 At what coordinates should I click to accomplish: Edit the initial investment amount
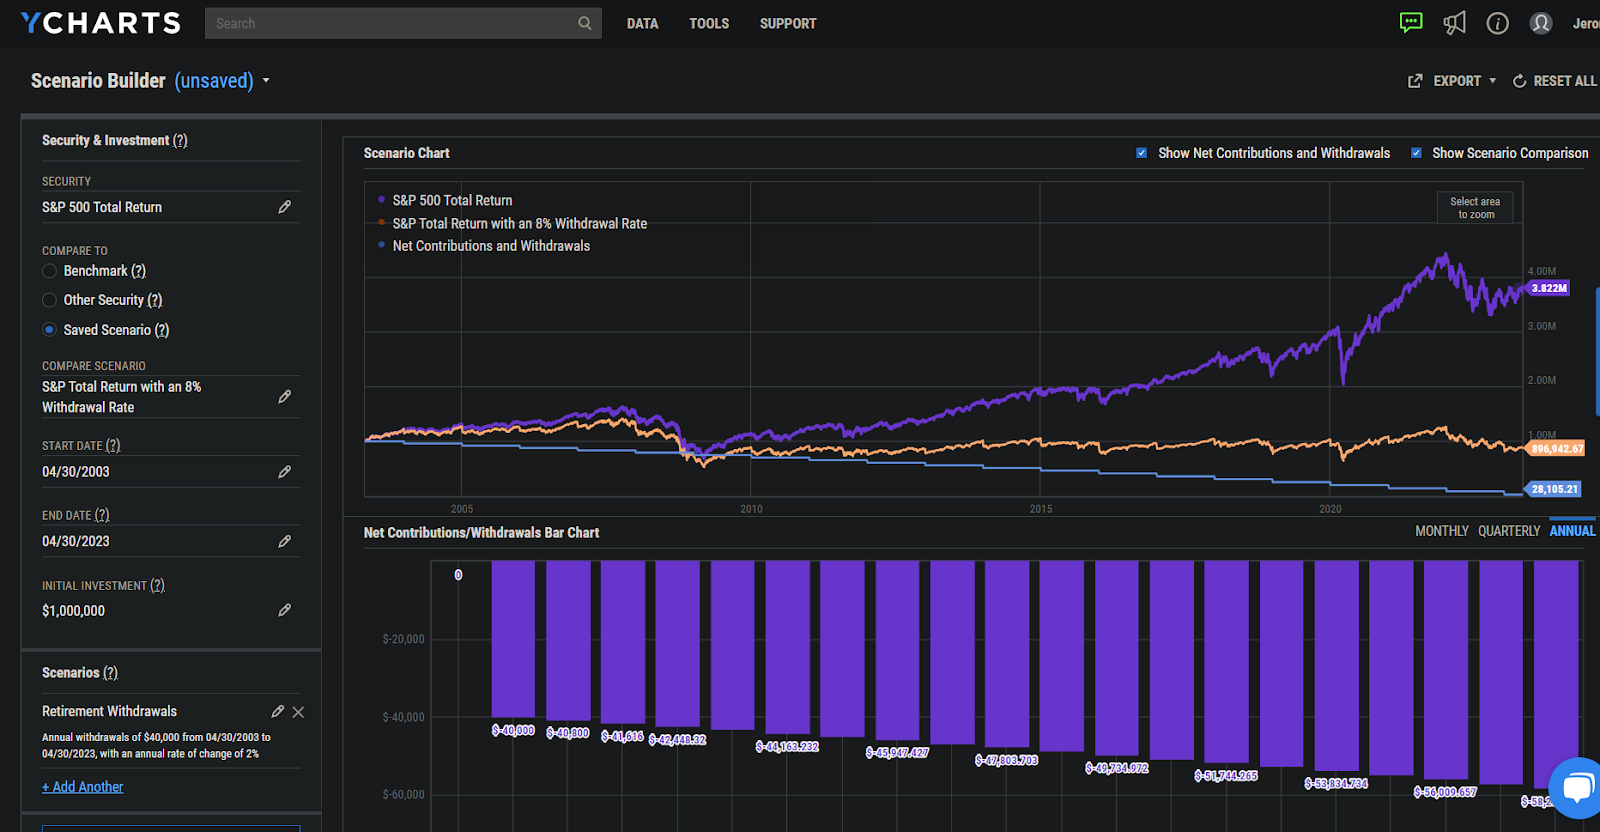pyautogui.click(x=284, y=610)
